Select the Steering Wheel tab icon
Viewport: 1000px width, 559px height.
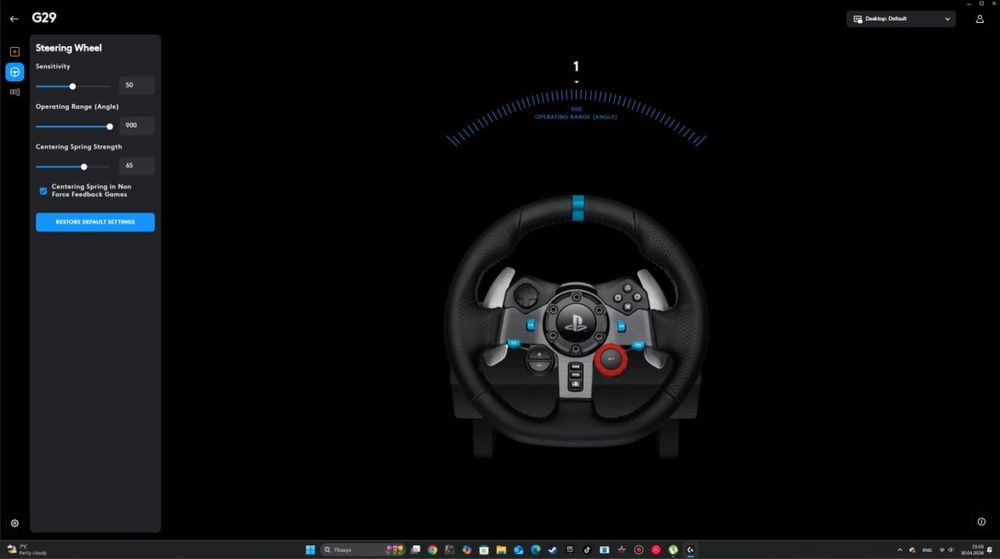tap(15, 72)
